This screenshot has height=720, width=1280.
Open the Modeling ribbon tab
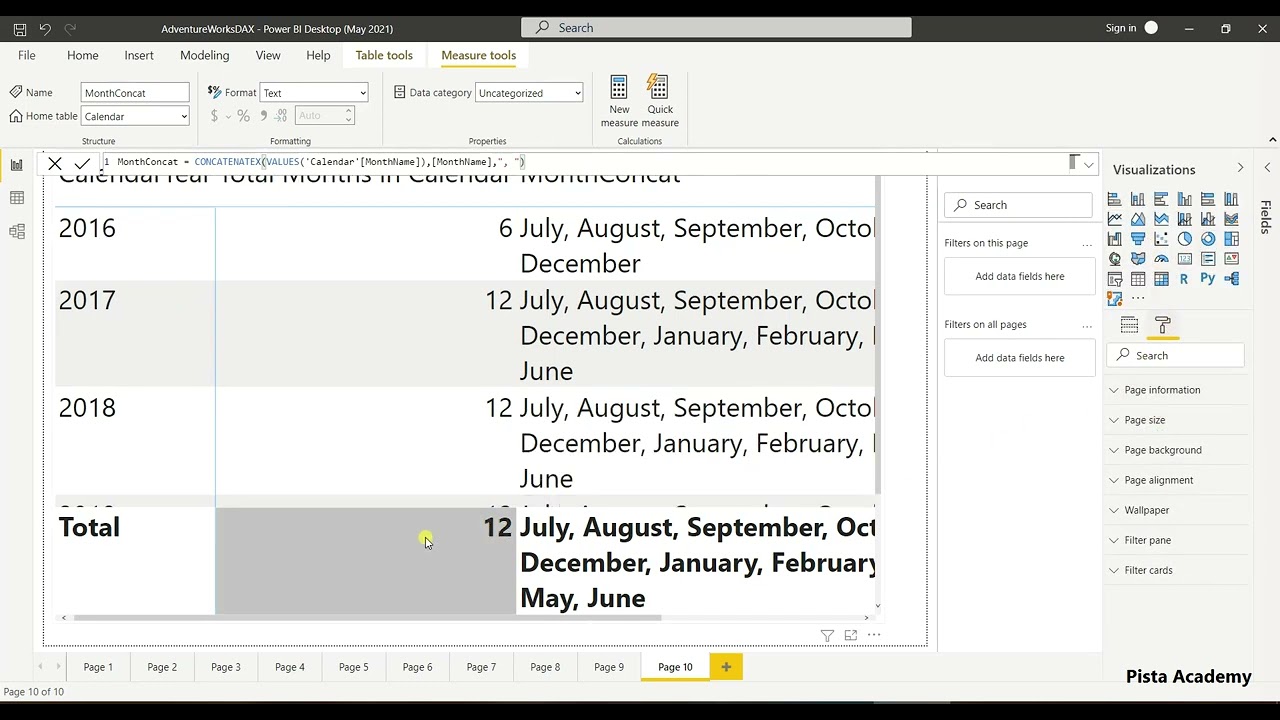(205, 56)
